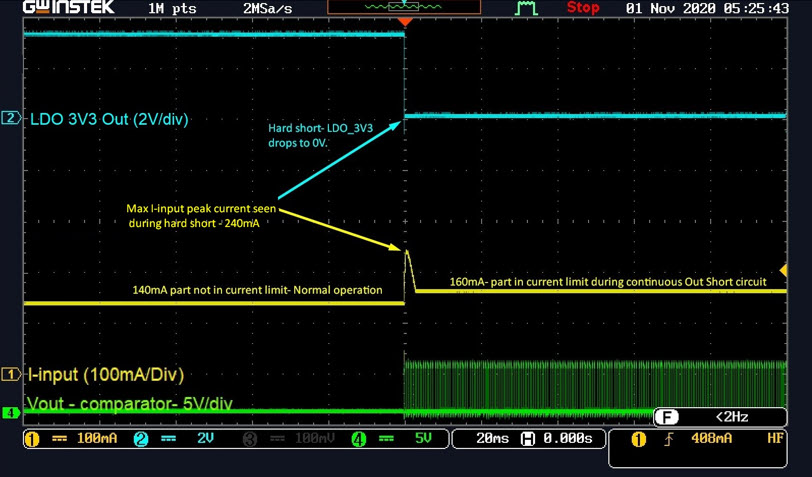Select the channel 1 ground marker
Screen dimensions: 812x477
[x=11, y=374]
